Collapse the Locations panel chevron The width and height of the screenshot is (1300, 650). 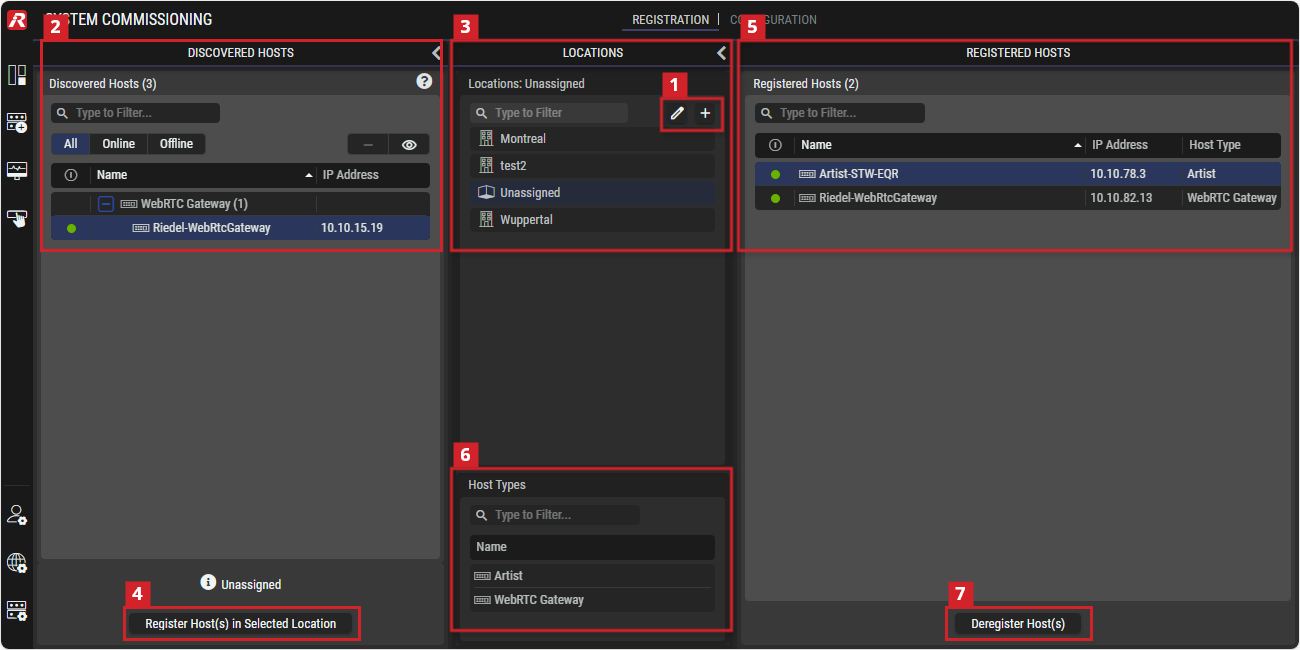click(722, 53)
